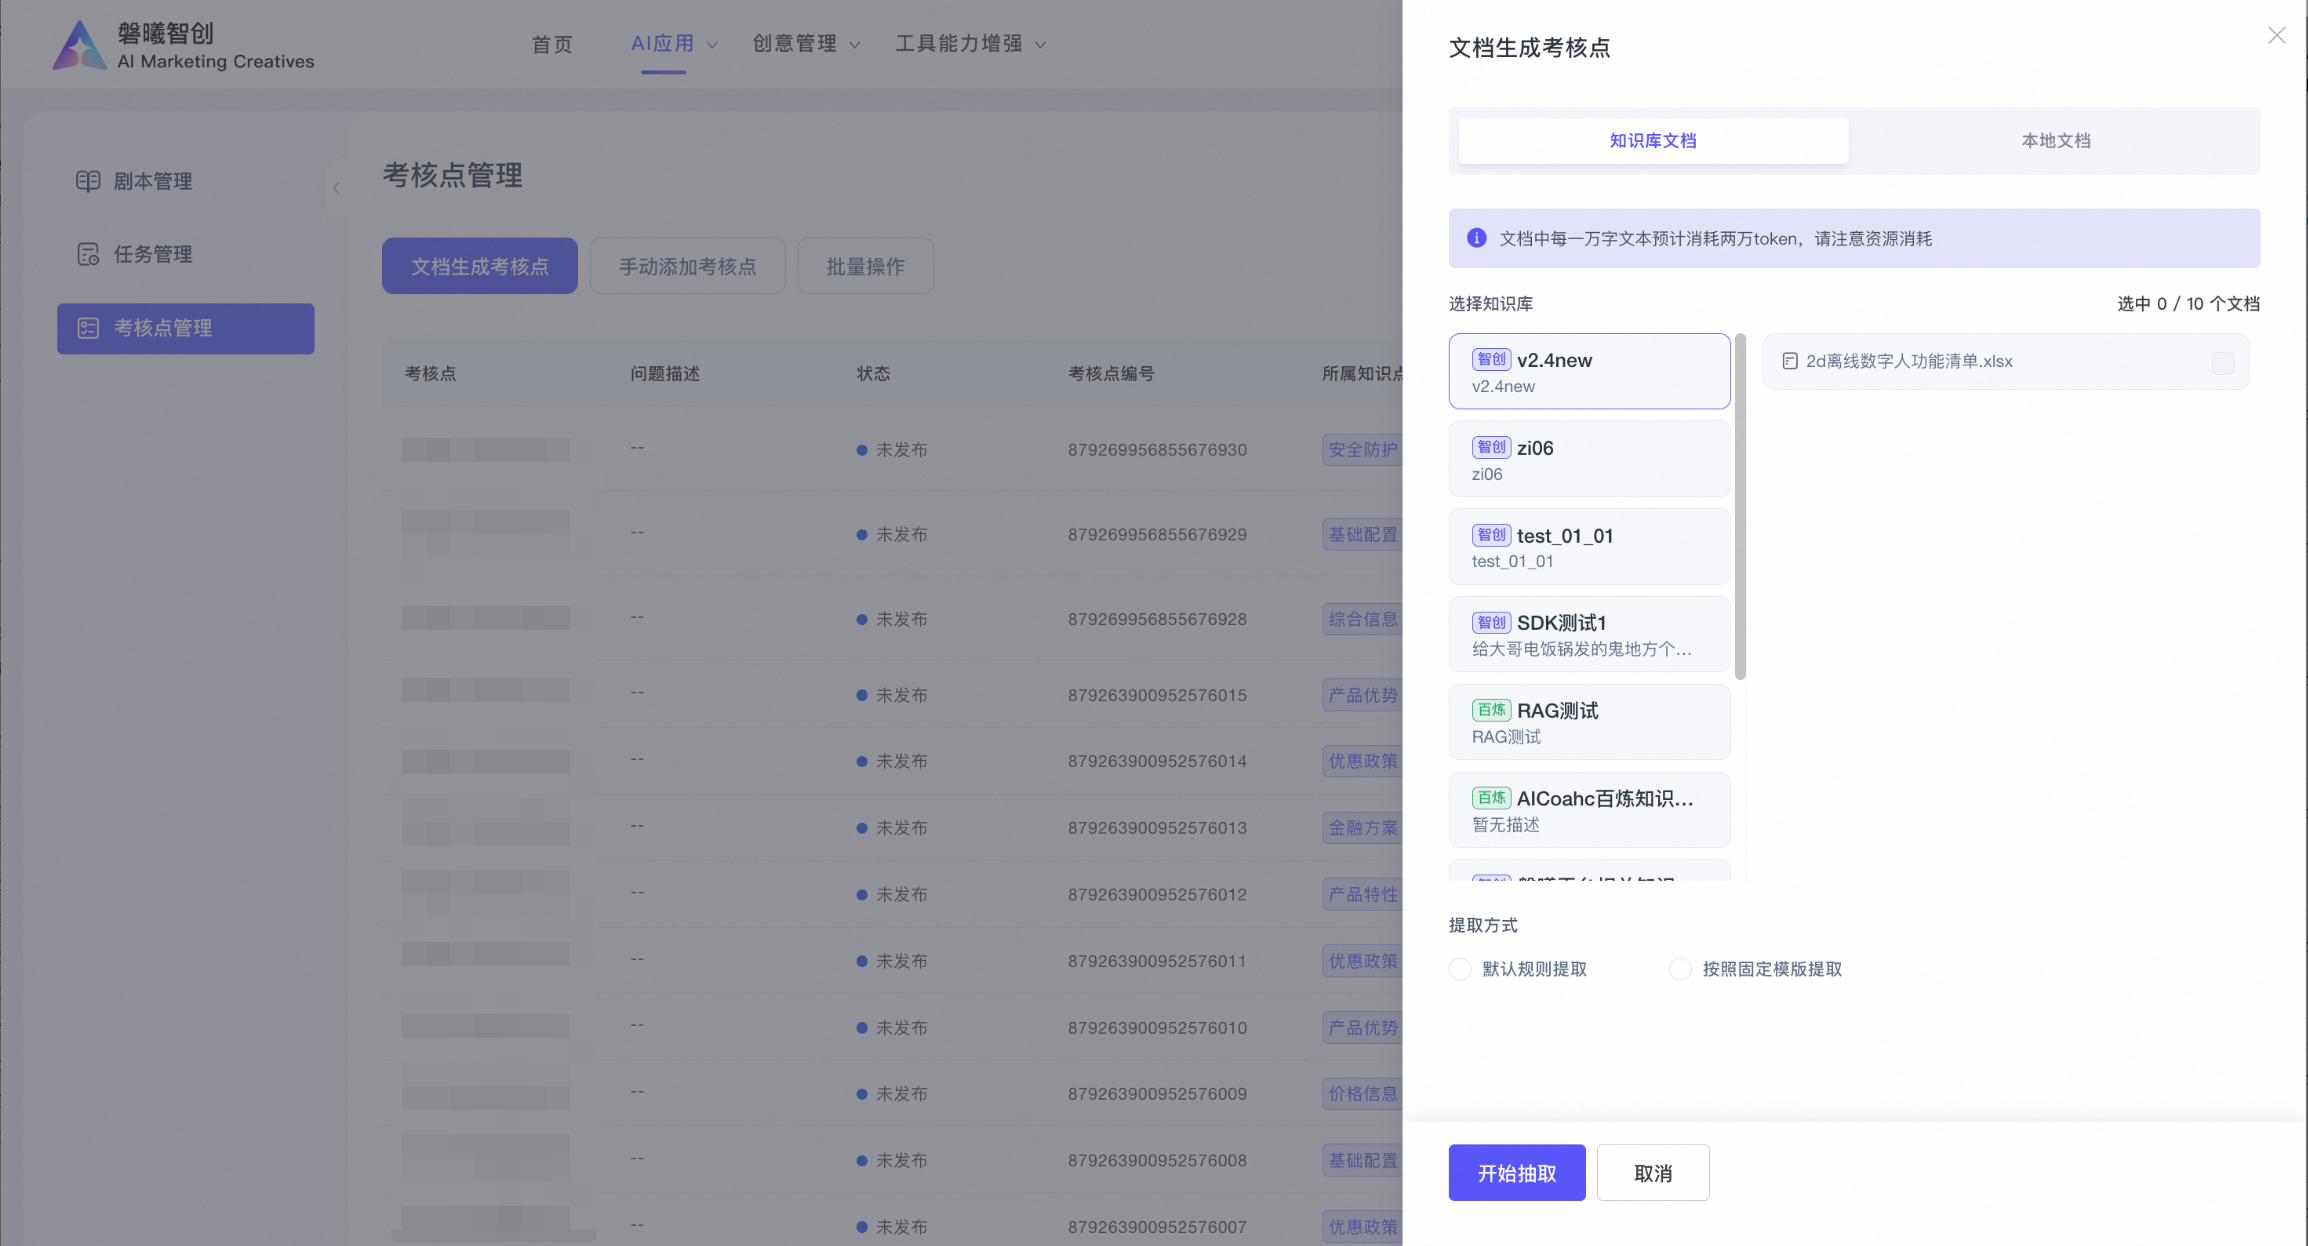Expand the 工具能力增强 dropdown chevron
This screenshot has width=2308, height=1246.
(x=1040, y=45)
